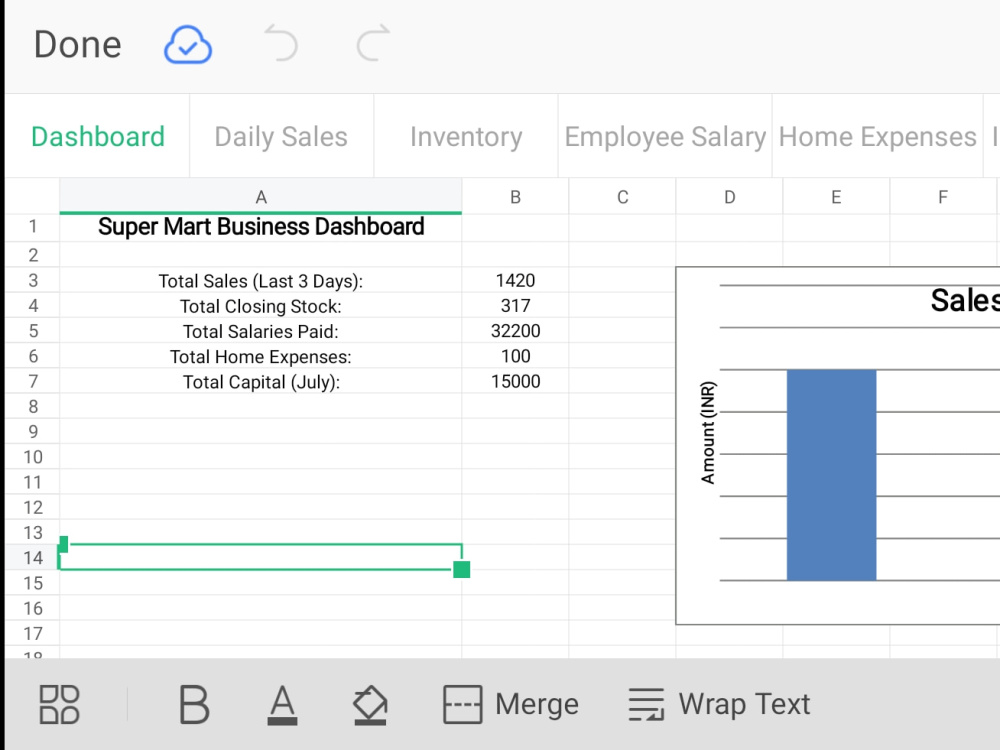Tap the Done button

[x=77, y=45]
